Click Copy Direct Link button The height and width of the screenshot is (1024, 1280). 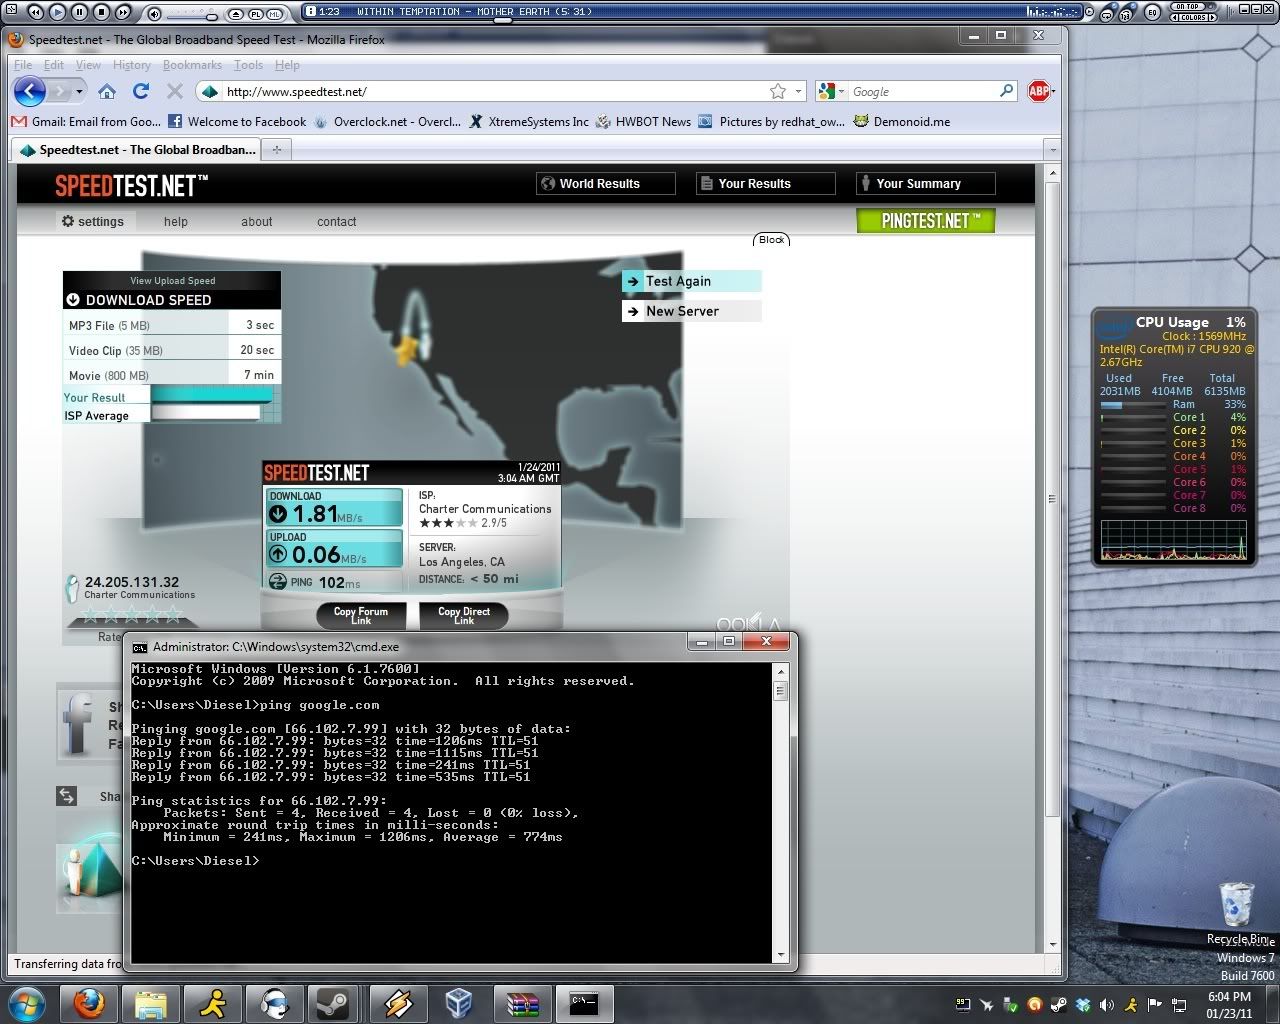coord(464,615)
